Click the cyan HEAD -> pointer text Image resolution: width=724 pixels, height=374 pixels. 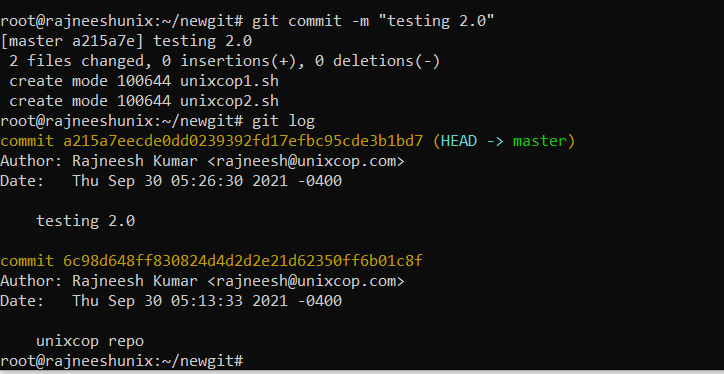[472, 141]
